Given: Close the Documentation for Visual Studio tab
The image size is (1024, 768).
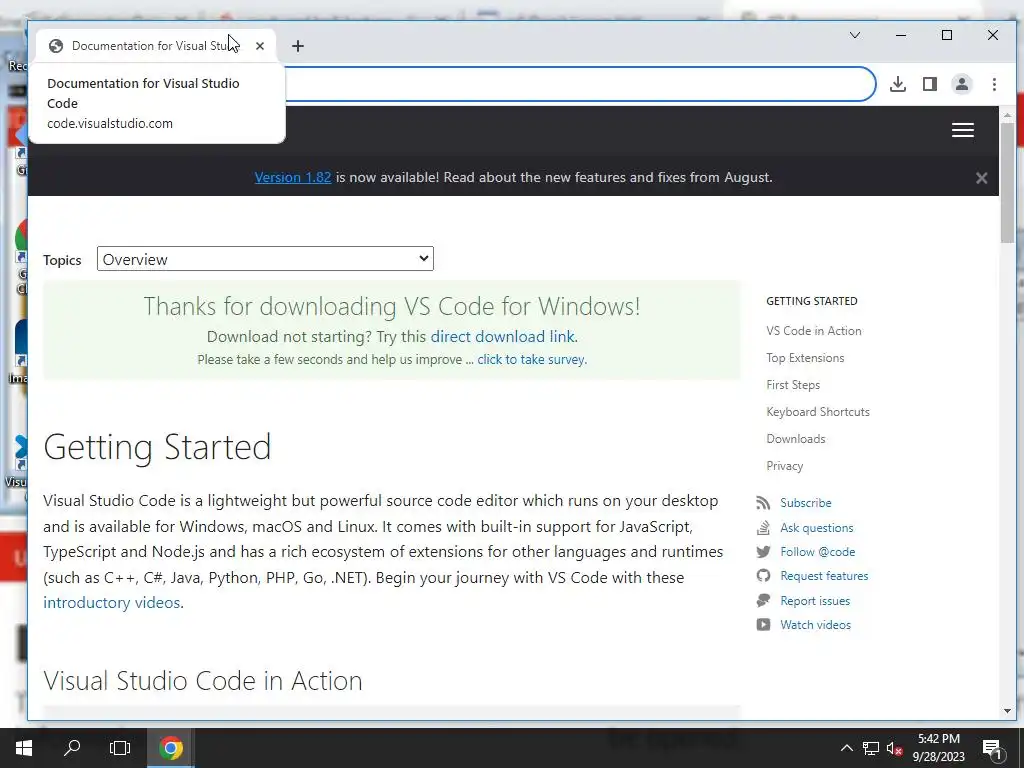Looking at the screenshot, I should (x=260, y=46).
